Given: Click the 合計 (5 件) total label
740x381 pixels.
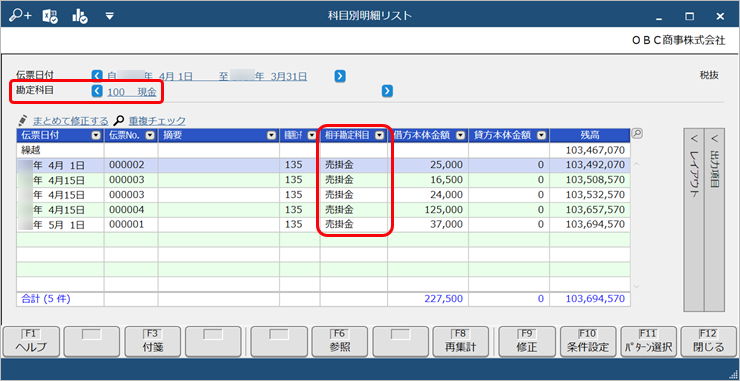Looking at the screenshot, I should coord(46,299).
